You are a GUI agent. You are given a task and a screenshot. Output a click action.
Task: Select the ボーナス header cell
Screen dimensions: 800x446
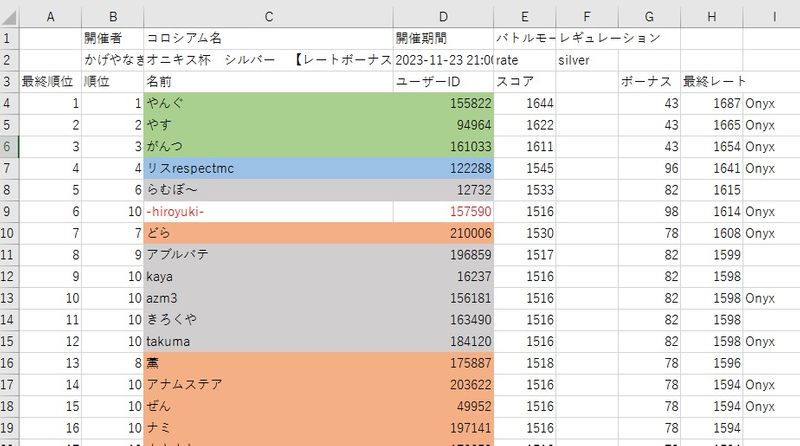coord(649,81)
